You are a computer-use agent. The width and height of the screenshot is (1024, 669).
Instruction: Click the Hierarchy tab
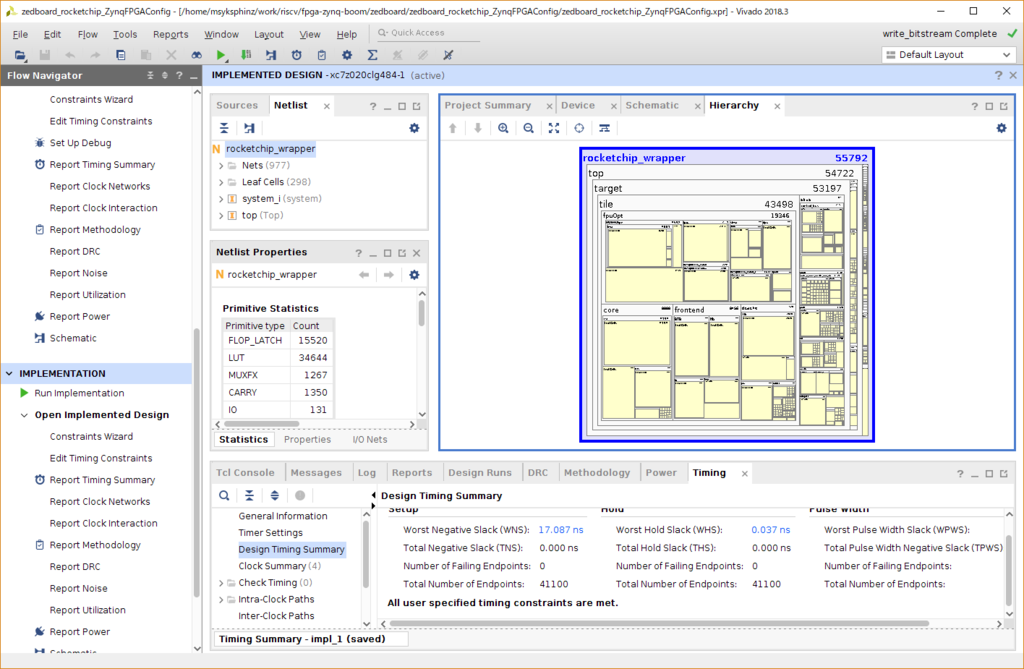click(x=734, y=105)
